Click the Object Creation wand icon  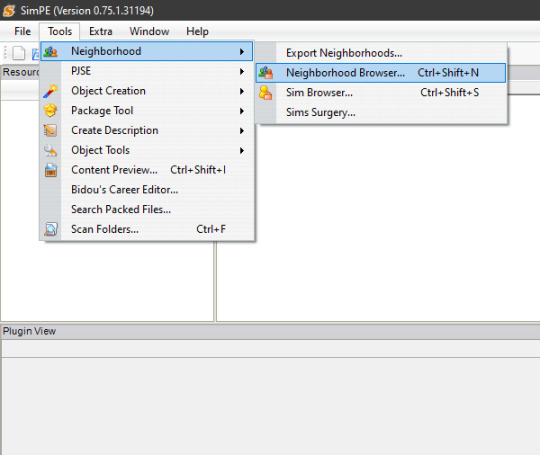[51, 91]
